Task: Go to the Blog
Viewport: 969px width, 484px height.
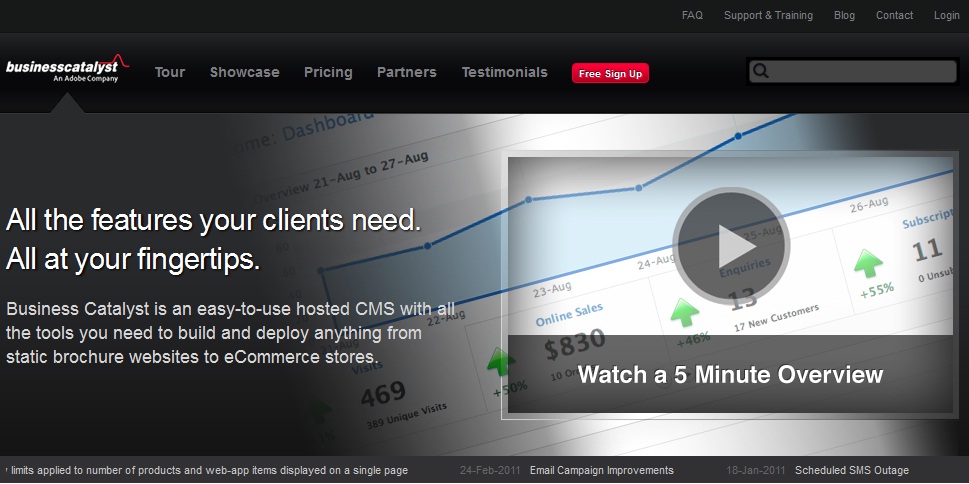Action: (x=844, y=15)
